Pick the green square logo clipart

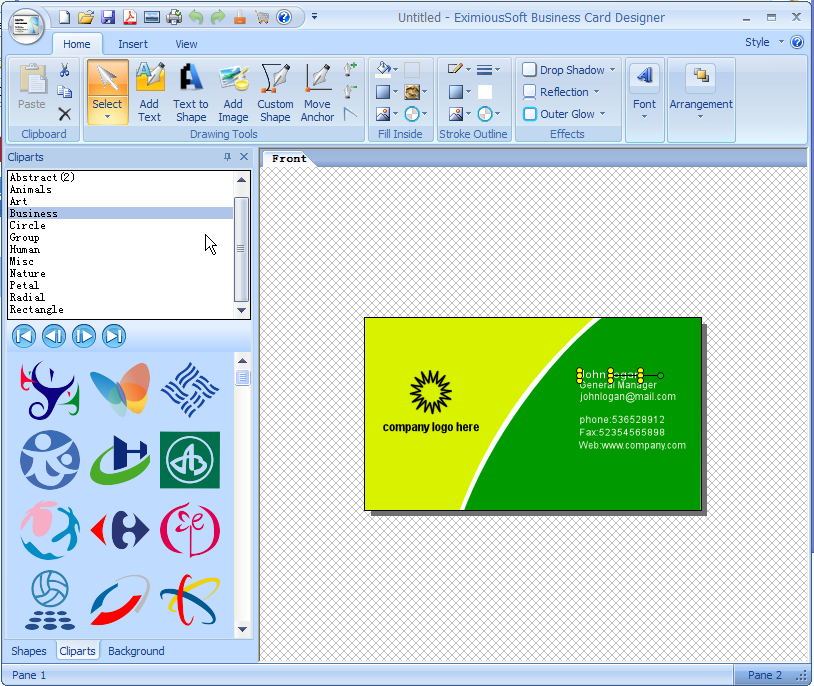(x=190, y=460)
